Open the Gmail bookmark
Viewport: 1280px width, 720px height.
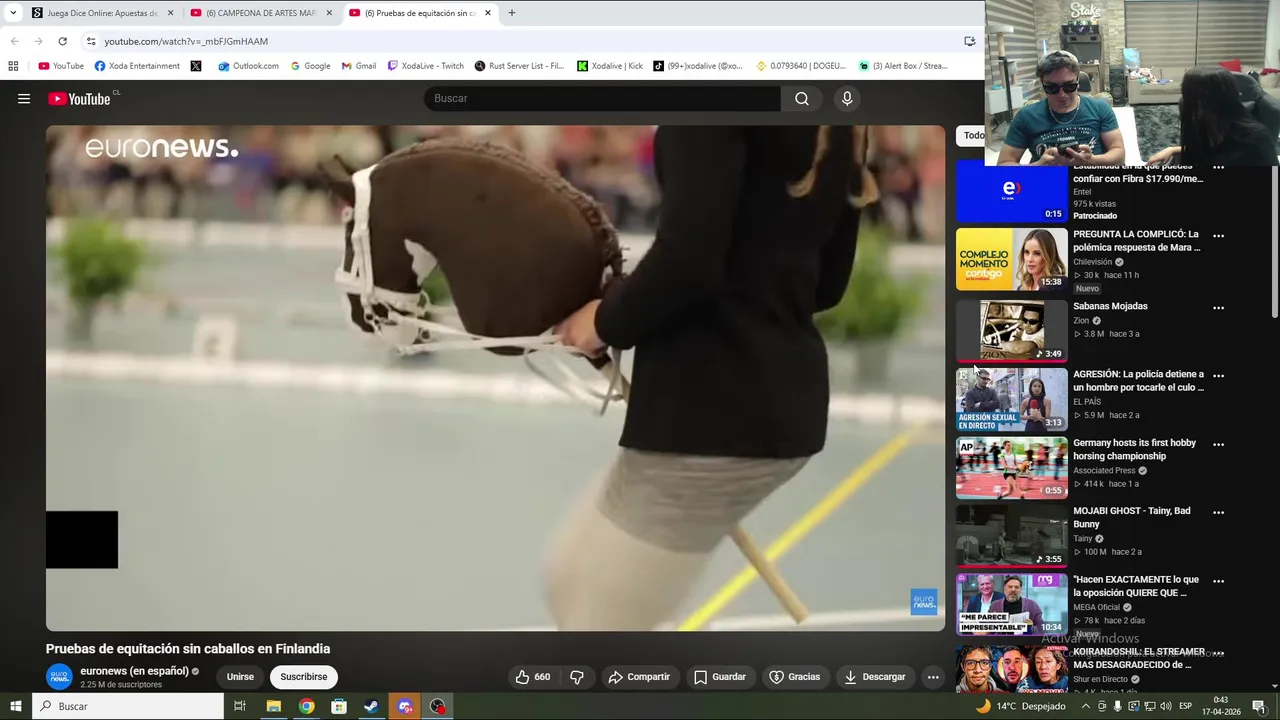pos(359,66)
